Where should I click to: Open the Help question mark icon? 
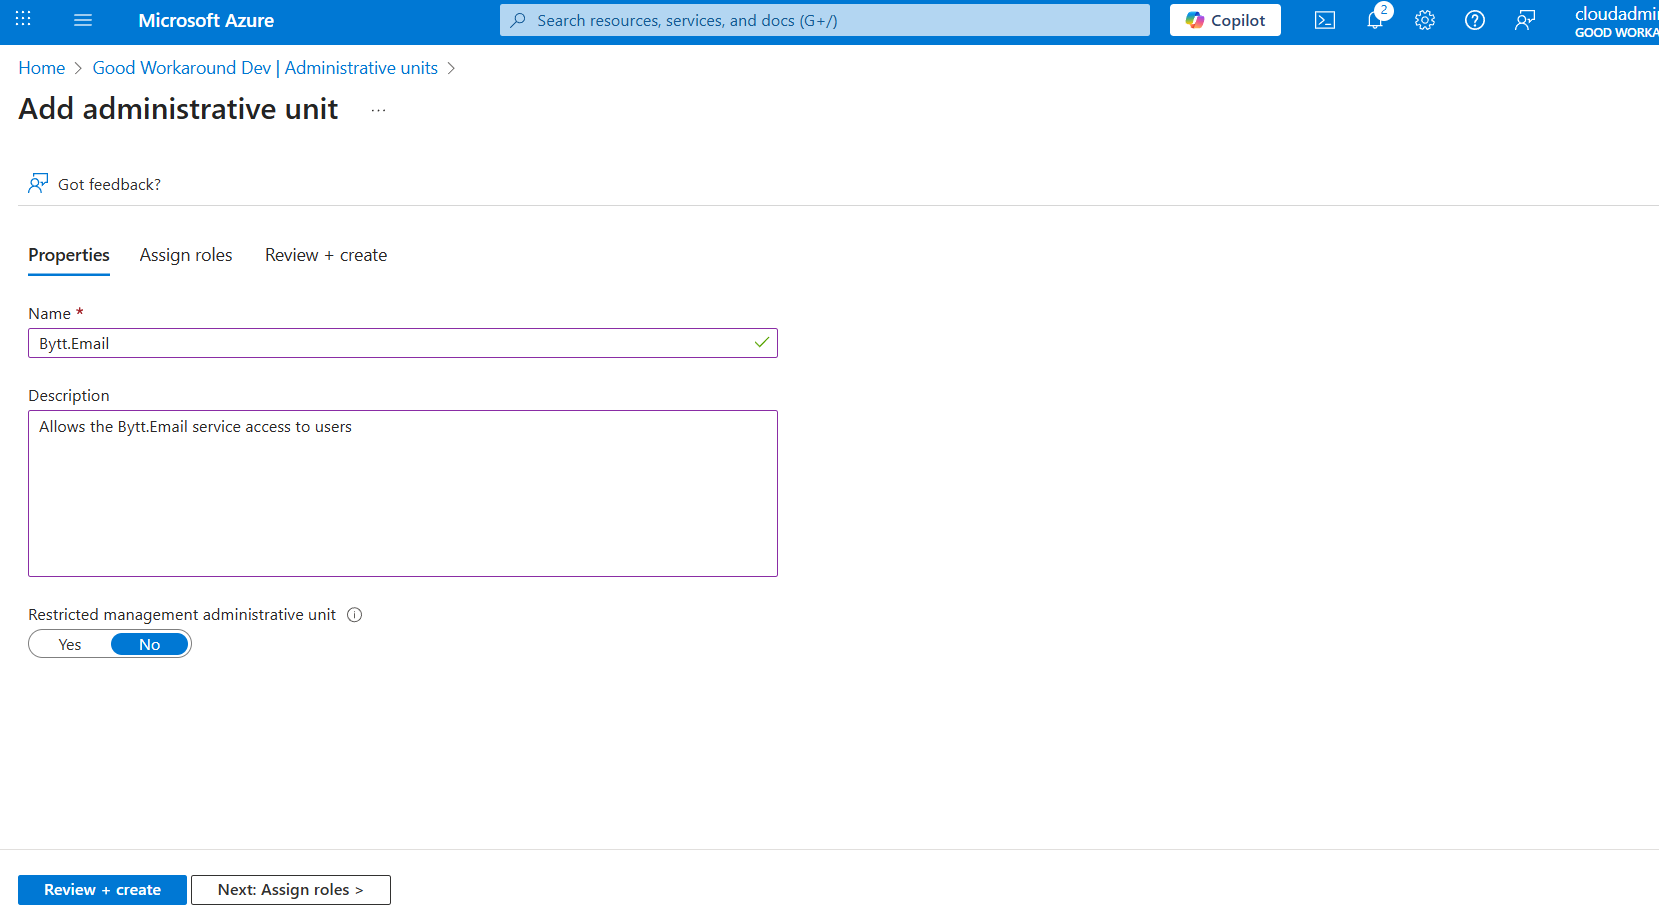[x=1475, y=20]
